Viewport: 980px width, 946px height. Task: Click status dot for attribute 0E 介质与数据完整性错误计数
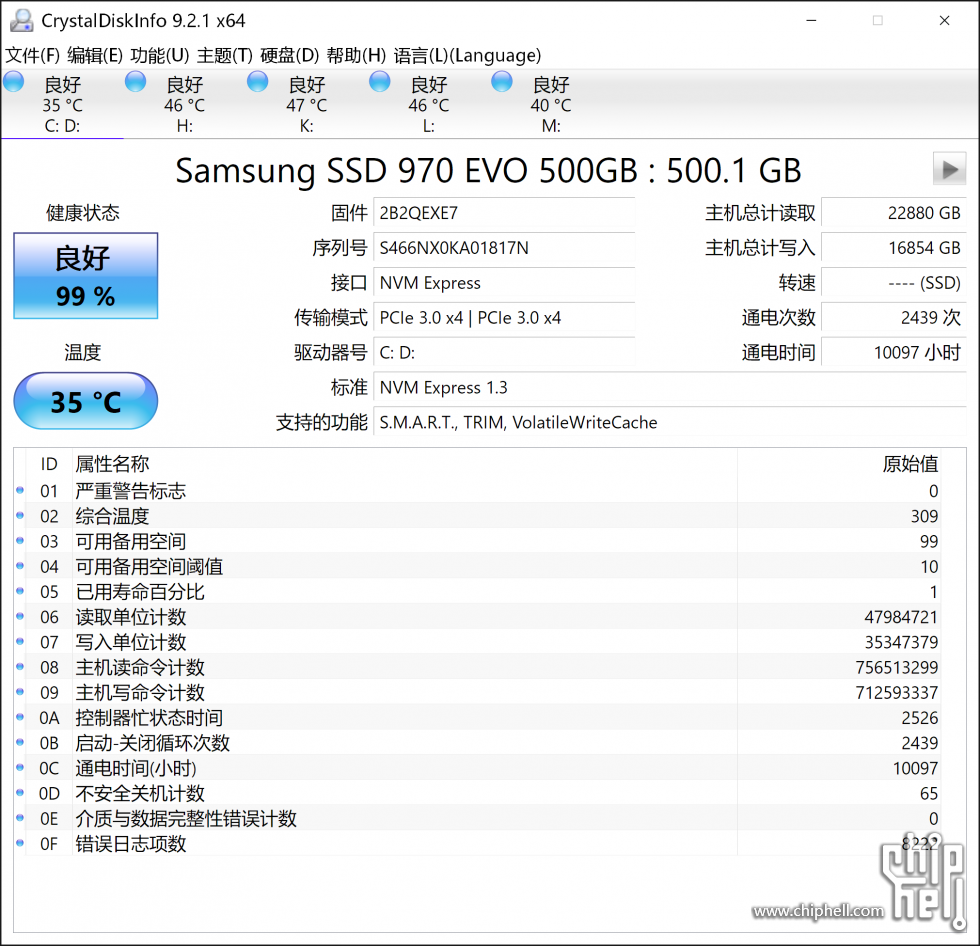(x=20, y=818)
